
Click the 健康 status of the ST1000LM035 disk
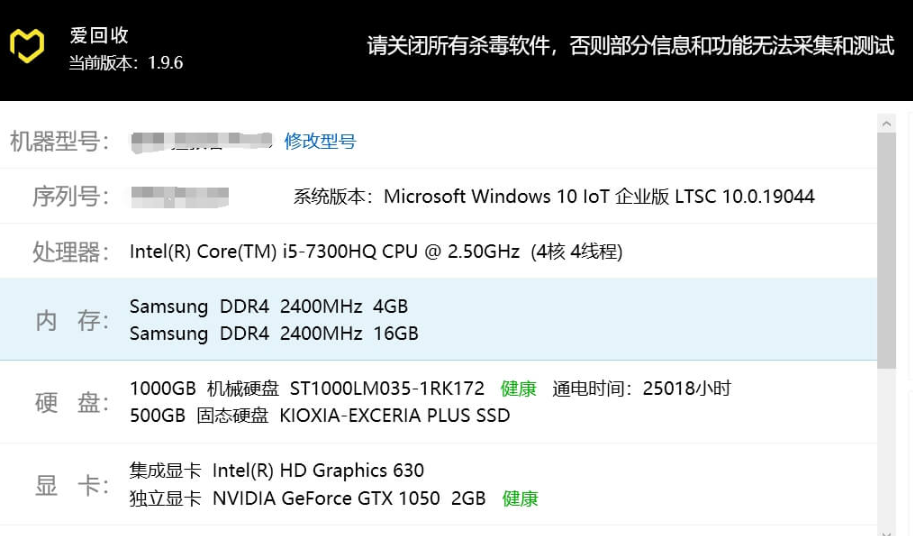tap(519, 388)
